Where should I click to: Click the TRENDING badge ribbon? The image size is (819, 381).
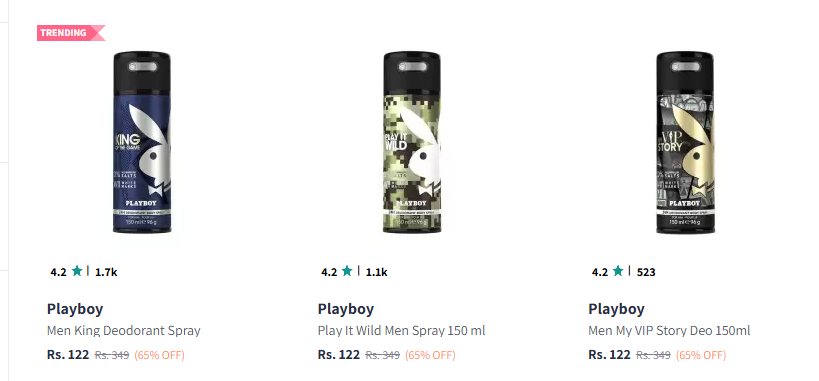click(x=71, y=33)
